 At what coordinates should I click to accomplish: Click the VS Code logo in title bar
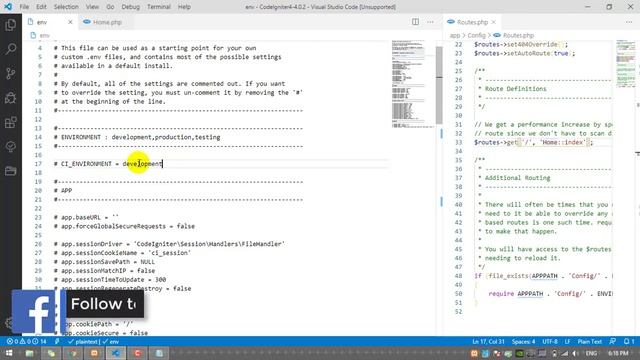click(x=8, y=7)
